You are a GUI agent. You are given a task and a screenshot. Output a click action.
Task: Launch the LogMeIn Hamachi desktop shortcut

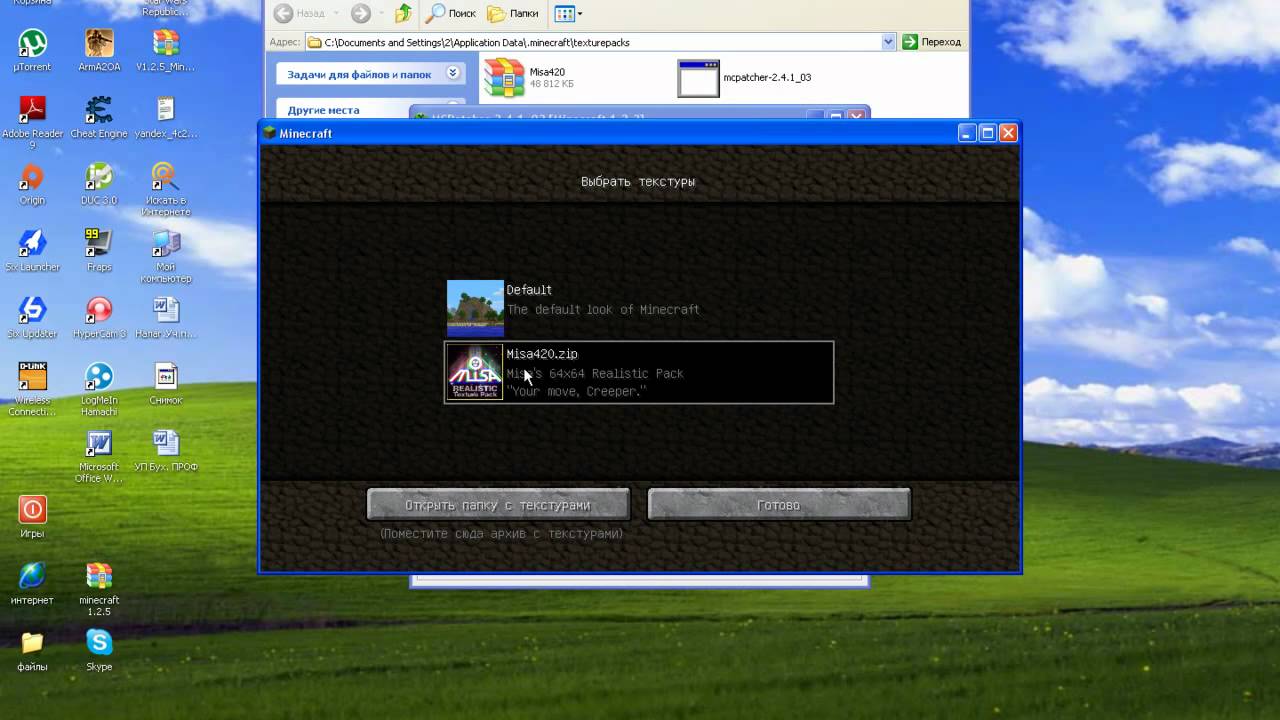tap(99, 390)
